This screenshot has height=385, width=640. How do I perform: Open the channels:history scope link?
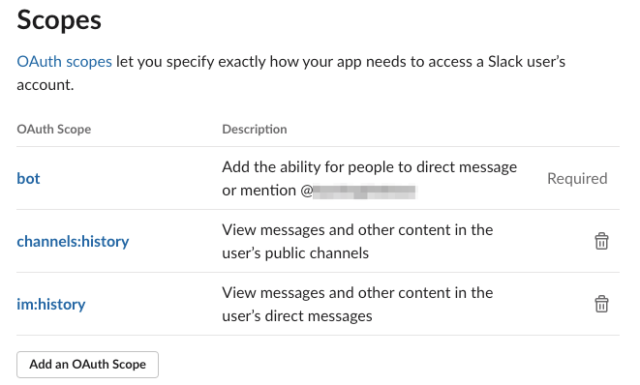[73, 241]
